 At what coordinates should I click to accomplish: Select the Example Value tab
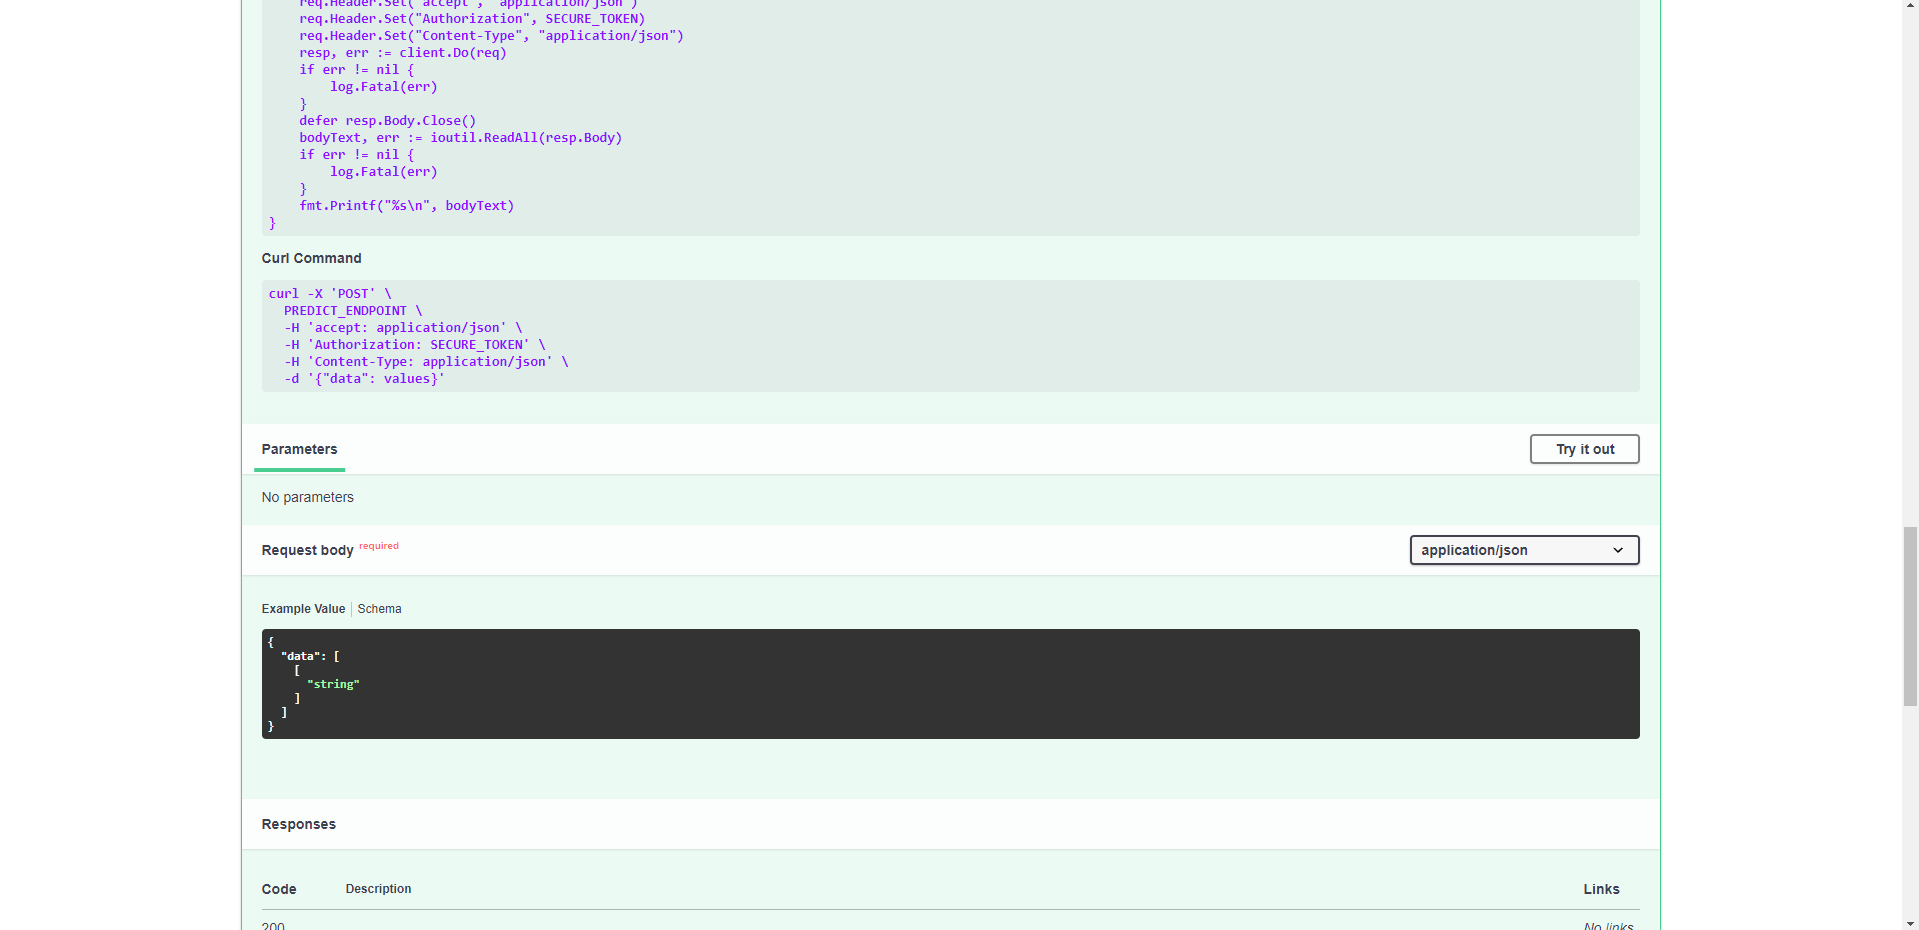click(x=303, y=609)
